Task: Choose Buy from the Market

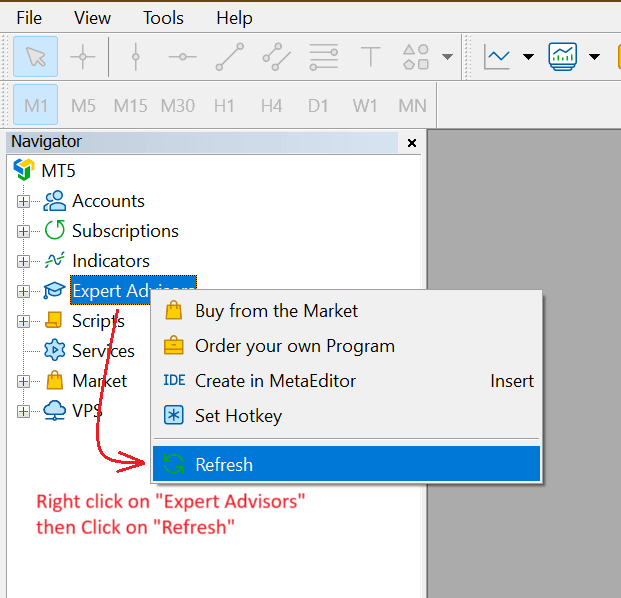Action: point(346,311)
